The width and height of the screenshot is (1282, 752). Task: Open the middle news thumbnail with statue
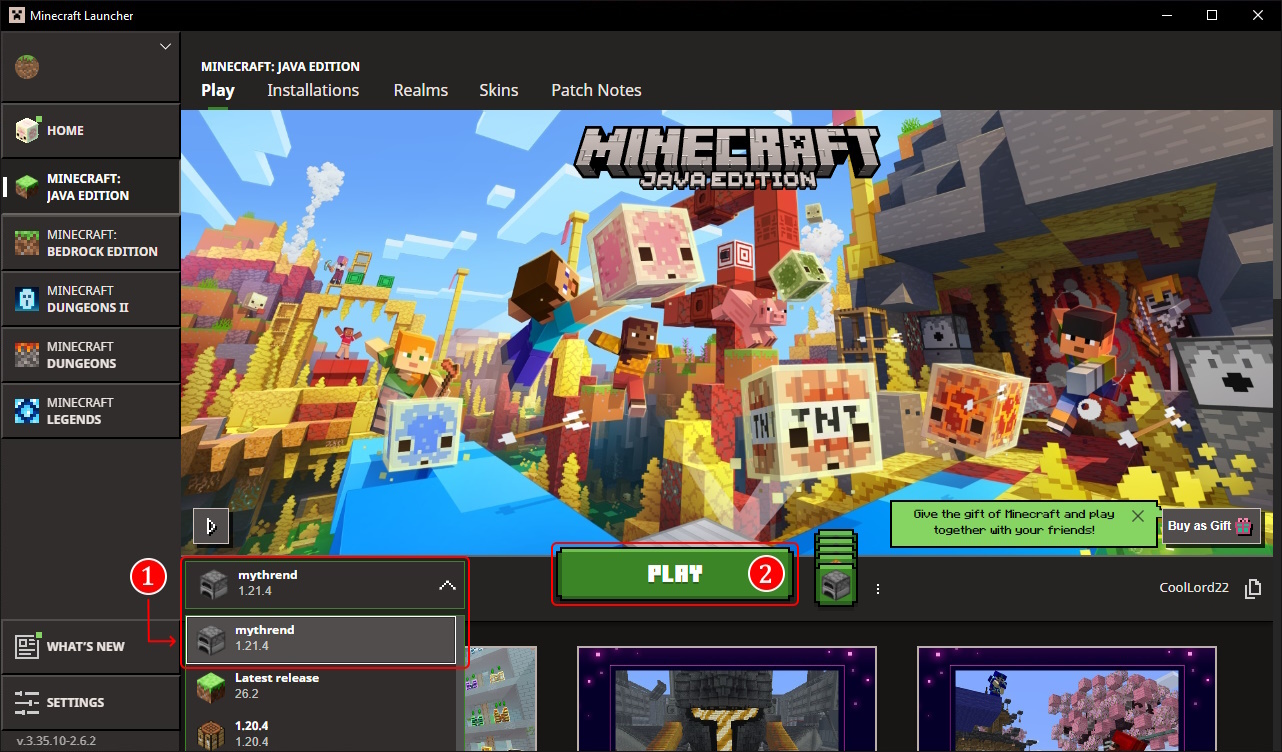(x=727, y=699)
